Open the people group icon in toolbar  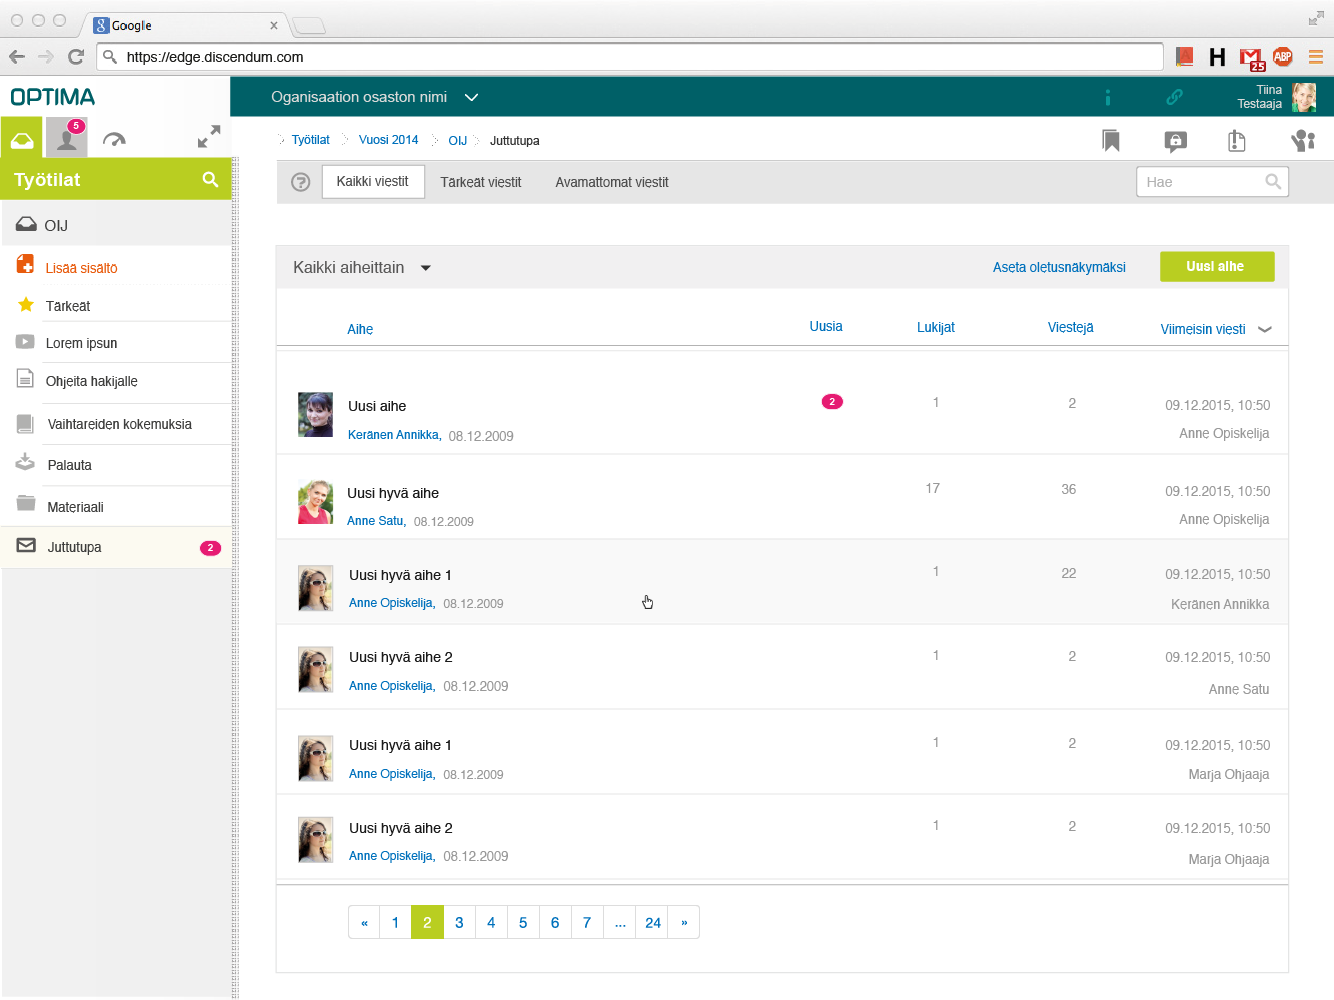(x=1302, y=141)
